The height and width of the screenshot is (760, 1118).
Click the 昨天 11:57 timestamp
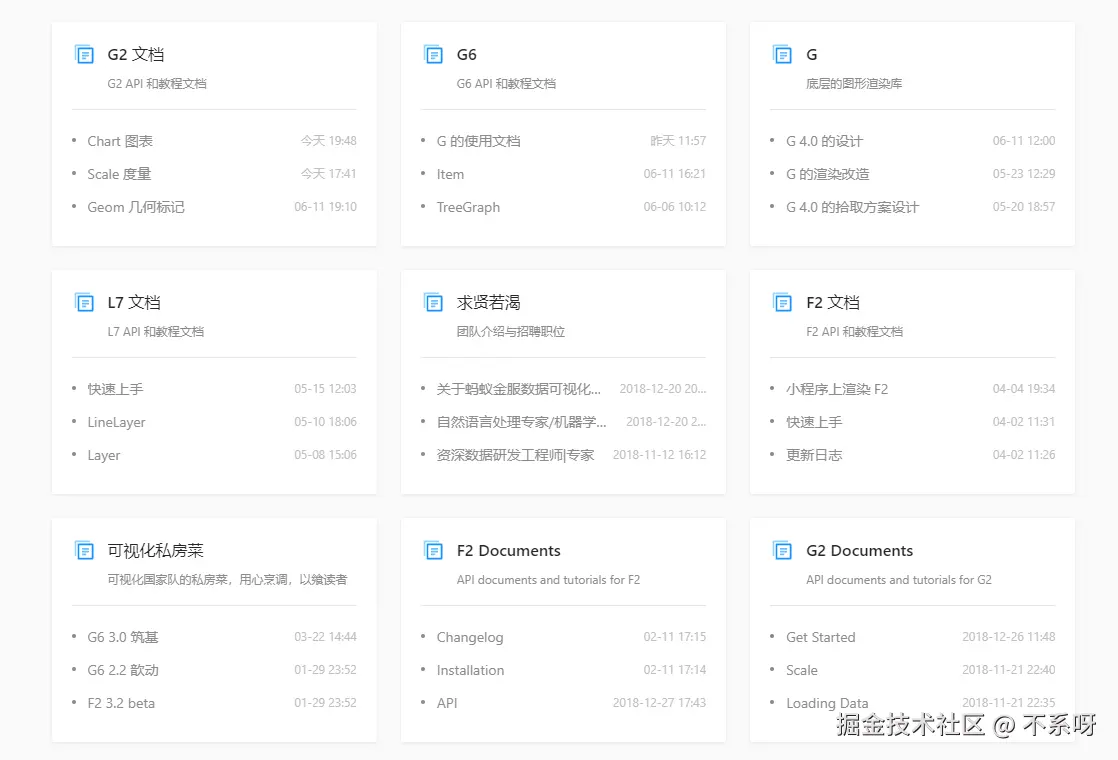point(678,140)
